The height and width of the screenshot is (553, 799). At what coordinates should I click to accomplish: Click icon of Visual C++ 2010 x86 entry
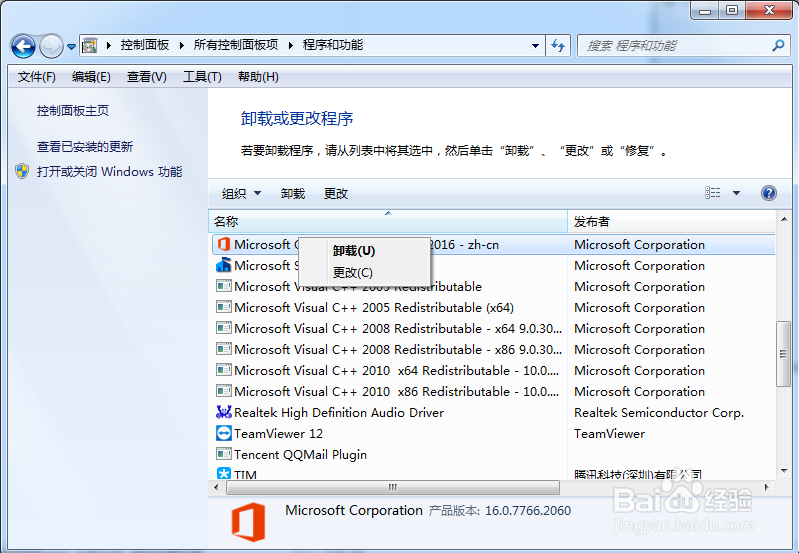[224, 391]
